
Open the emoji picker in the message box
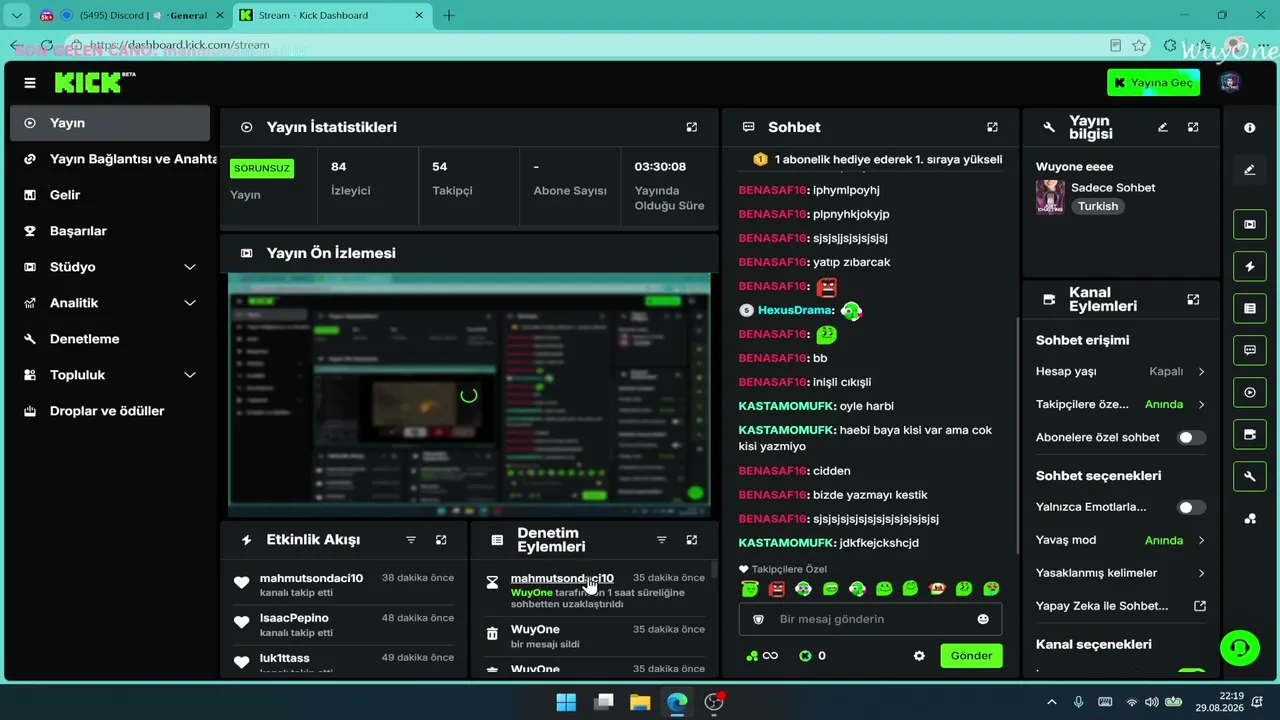(983, 619)
